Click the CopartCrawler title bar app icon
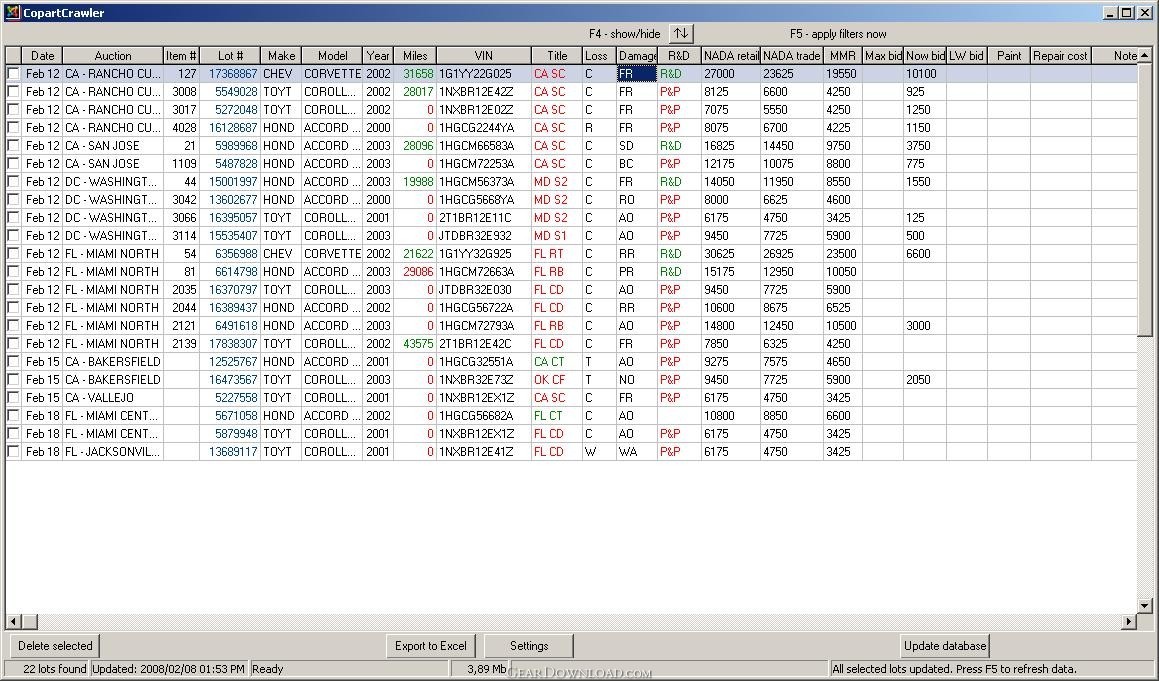 click(x=12, y=13)
